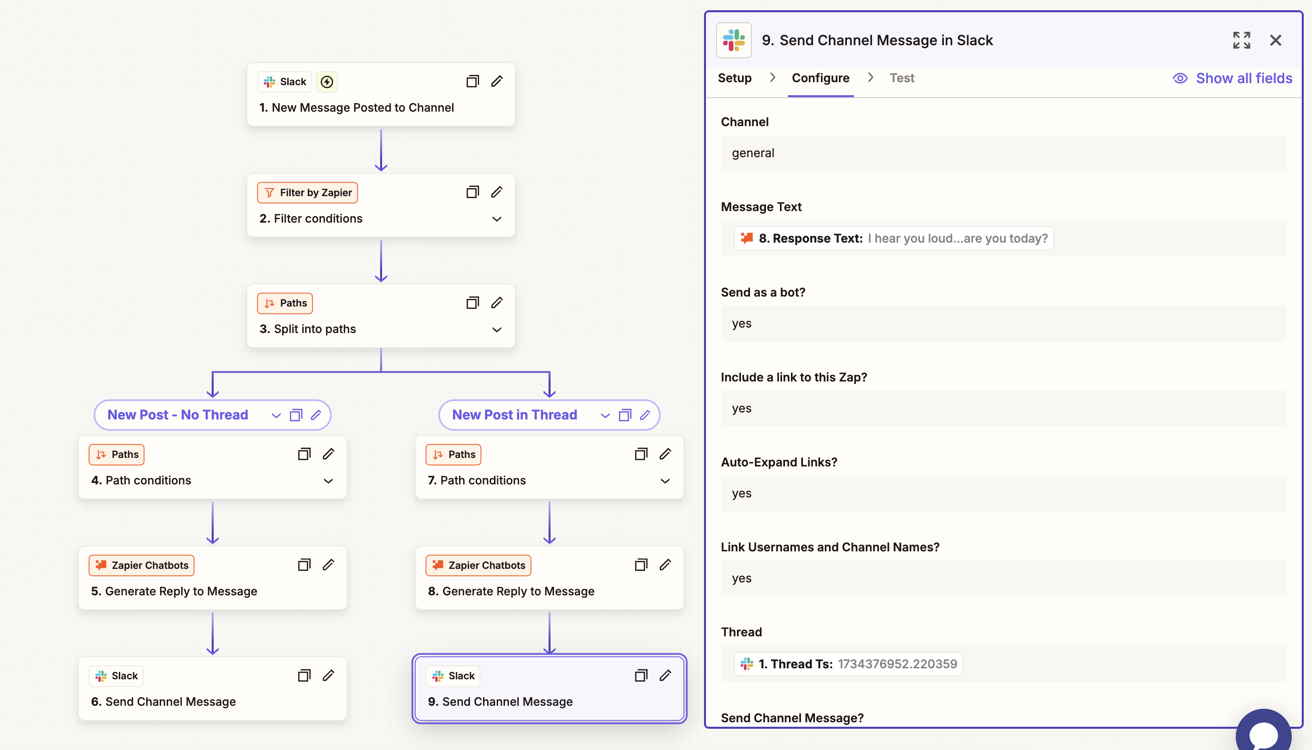The image size is (1312, 750).
Task: Edit step 9 Send Channel Message
Action: pos(665,676)
